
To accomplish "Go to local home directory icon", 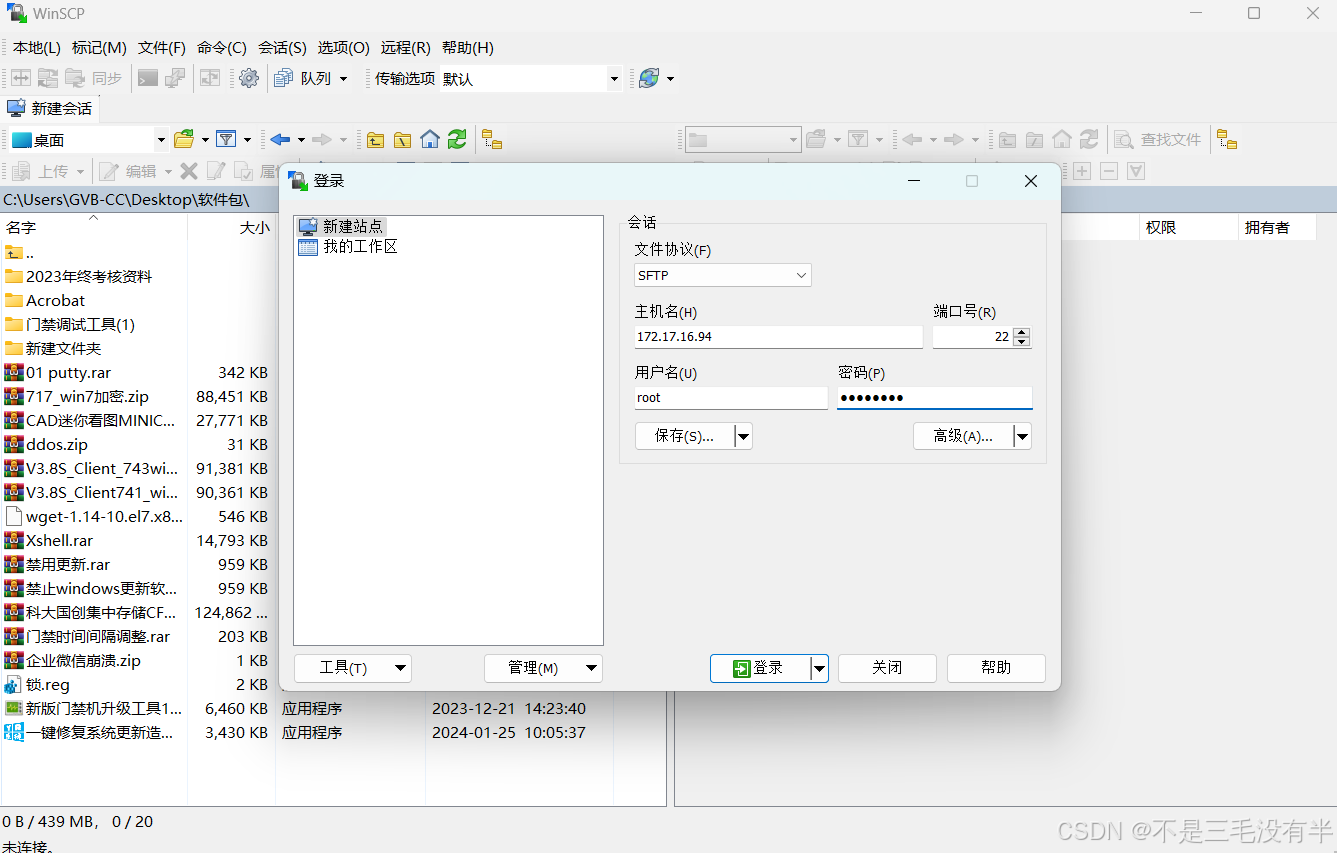I will pyautogui.click(x=430, y=139).
